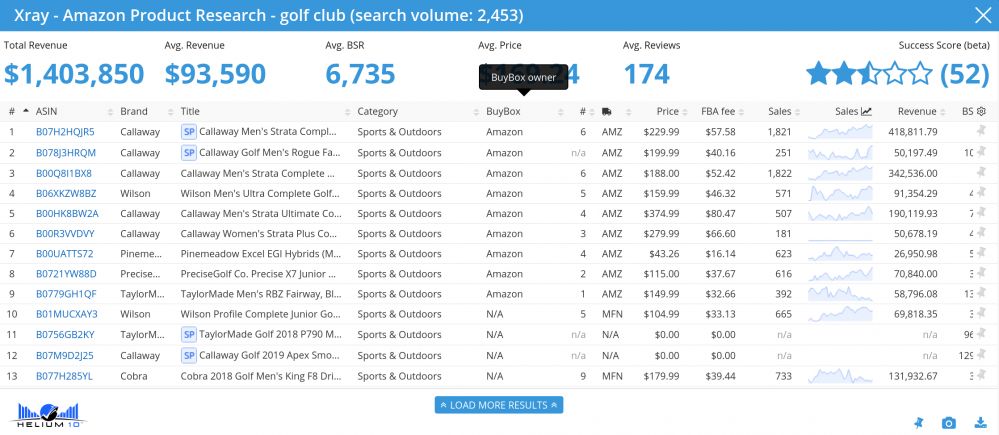The width and height of the screenshot is (999, 435).
Task: Open ASIN link B0756GB2KY
Action: point(65,334)
